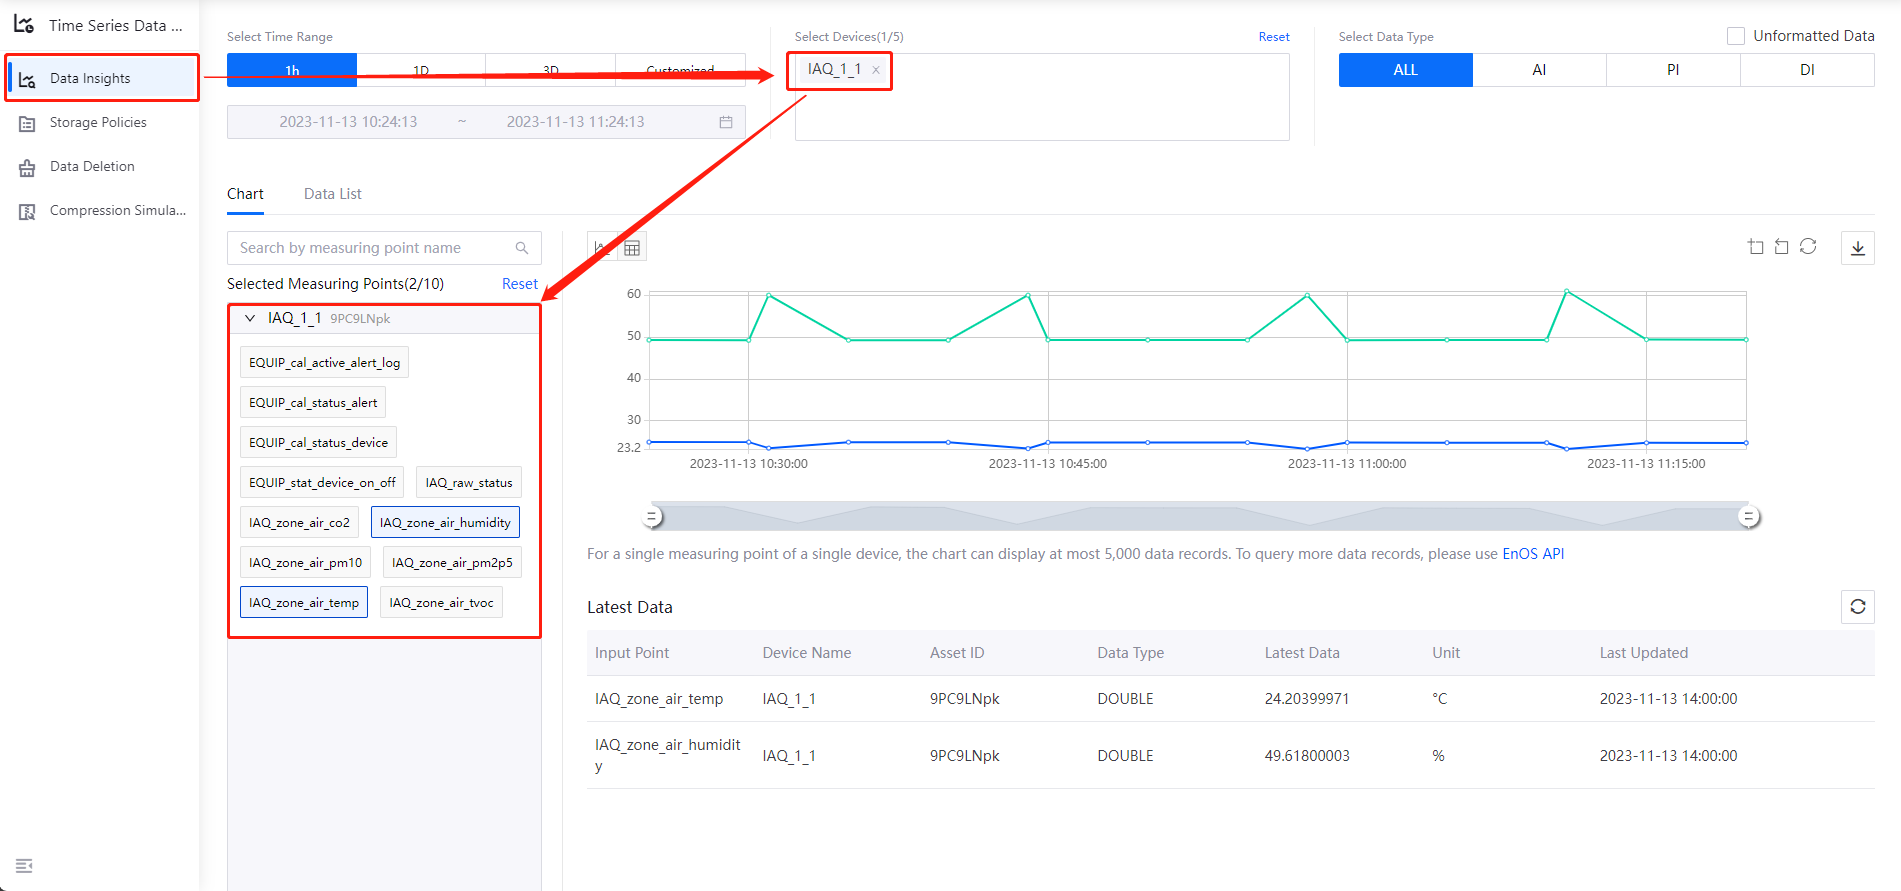Click the chart restore refresh icon
Viewport: 1901px width, 891px height.
[1808, 247]
